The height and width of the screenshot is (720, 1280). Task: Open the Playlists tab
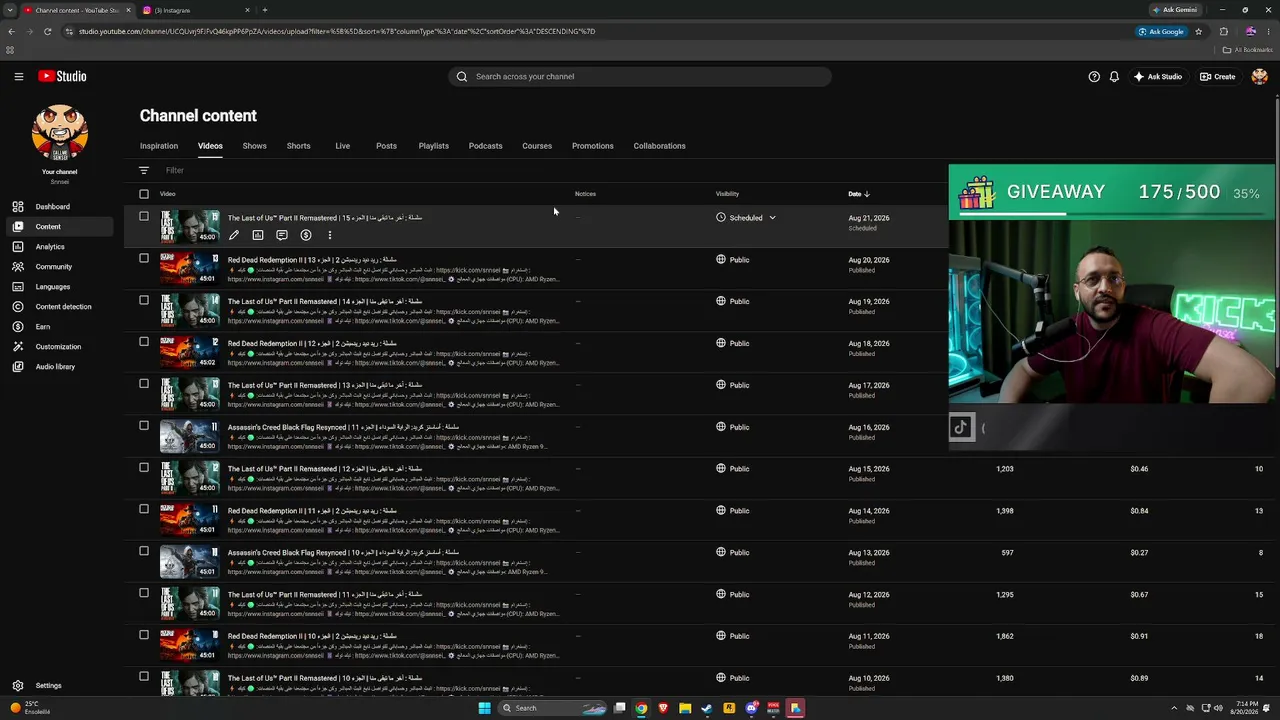pos(433,146)
